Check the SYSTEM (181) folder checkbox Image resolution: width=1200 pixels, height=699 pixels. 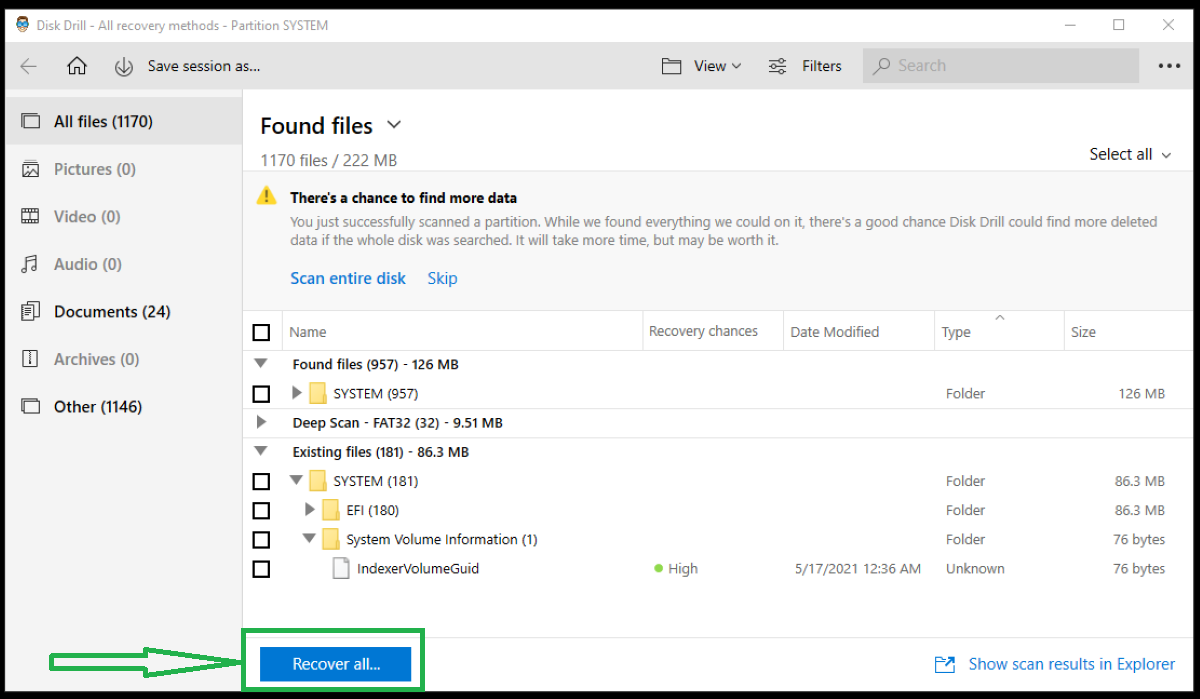click(261, 482)
